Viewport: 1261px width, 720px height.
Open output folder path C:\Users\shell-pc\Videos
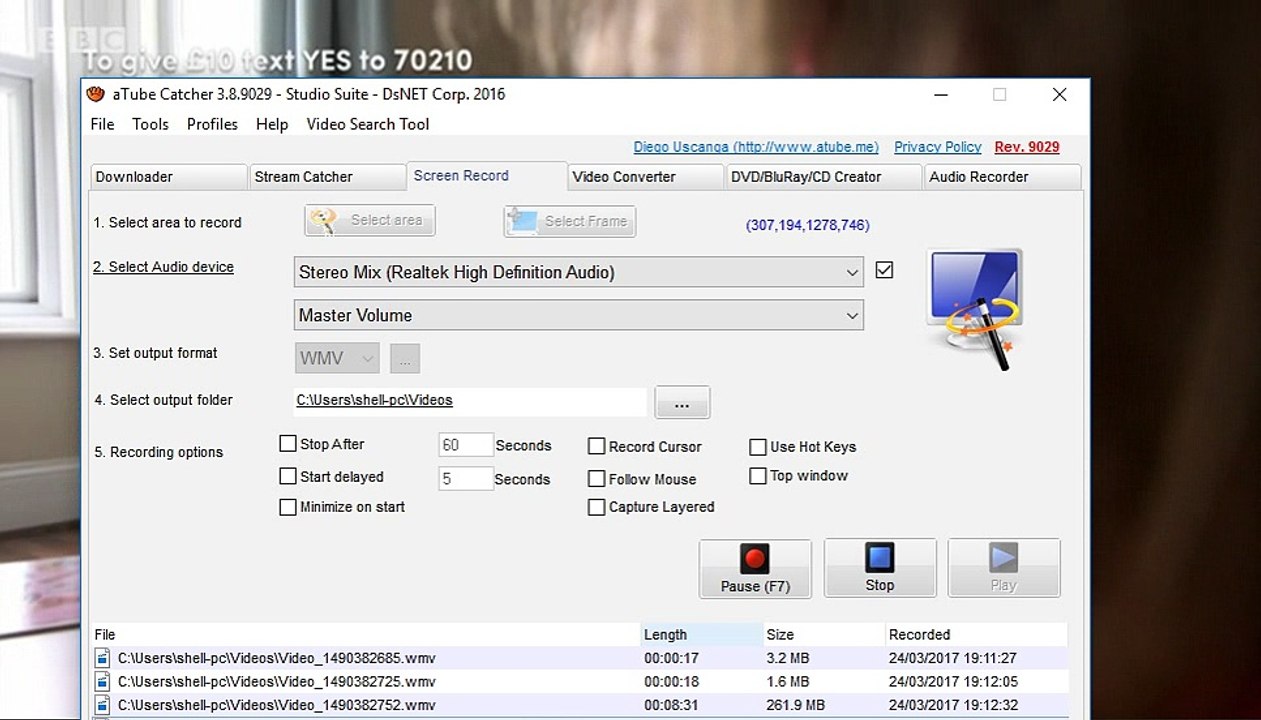click(x=374, y=400)
